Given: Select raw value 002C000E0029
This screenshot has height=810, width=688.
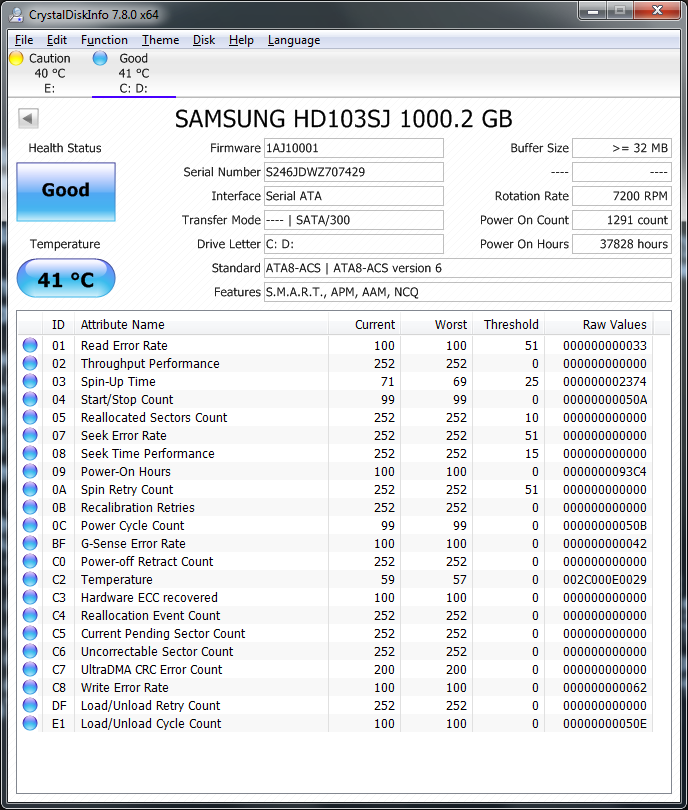Looking at the screenshot, I should 605,580.
